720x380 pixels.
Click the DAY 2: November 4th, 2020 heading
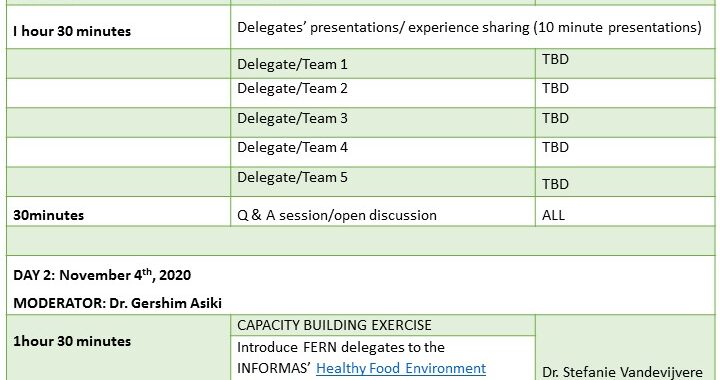click(102, 275)
